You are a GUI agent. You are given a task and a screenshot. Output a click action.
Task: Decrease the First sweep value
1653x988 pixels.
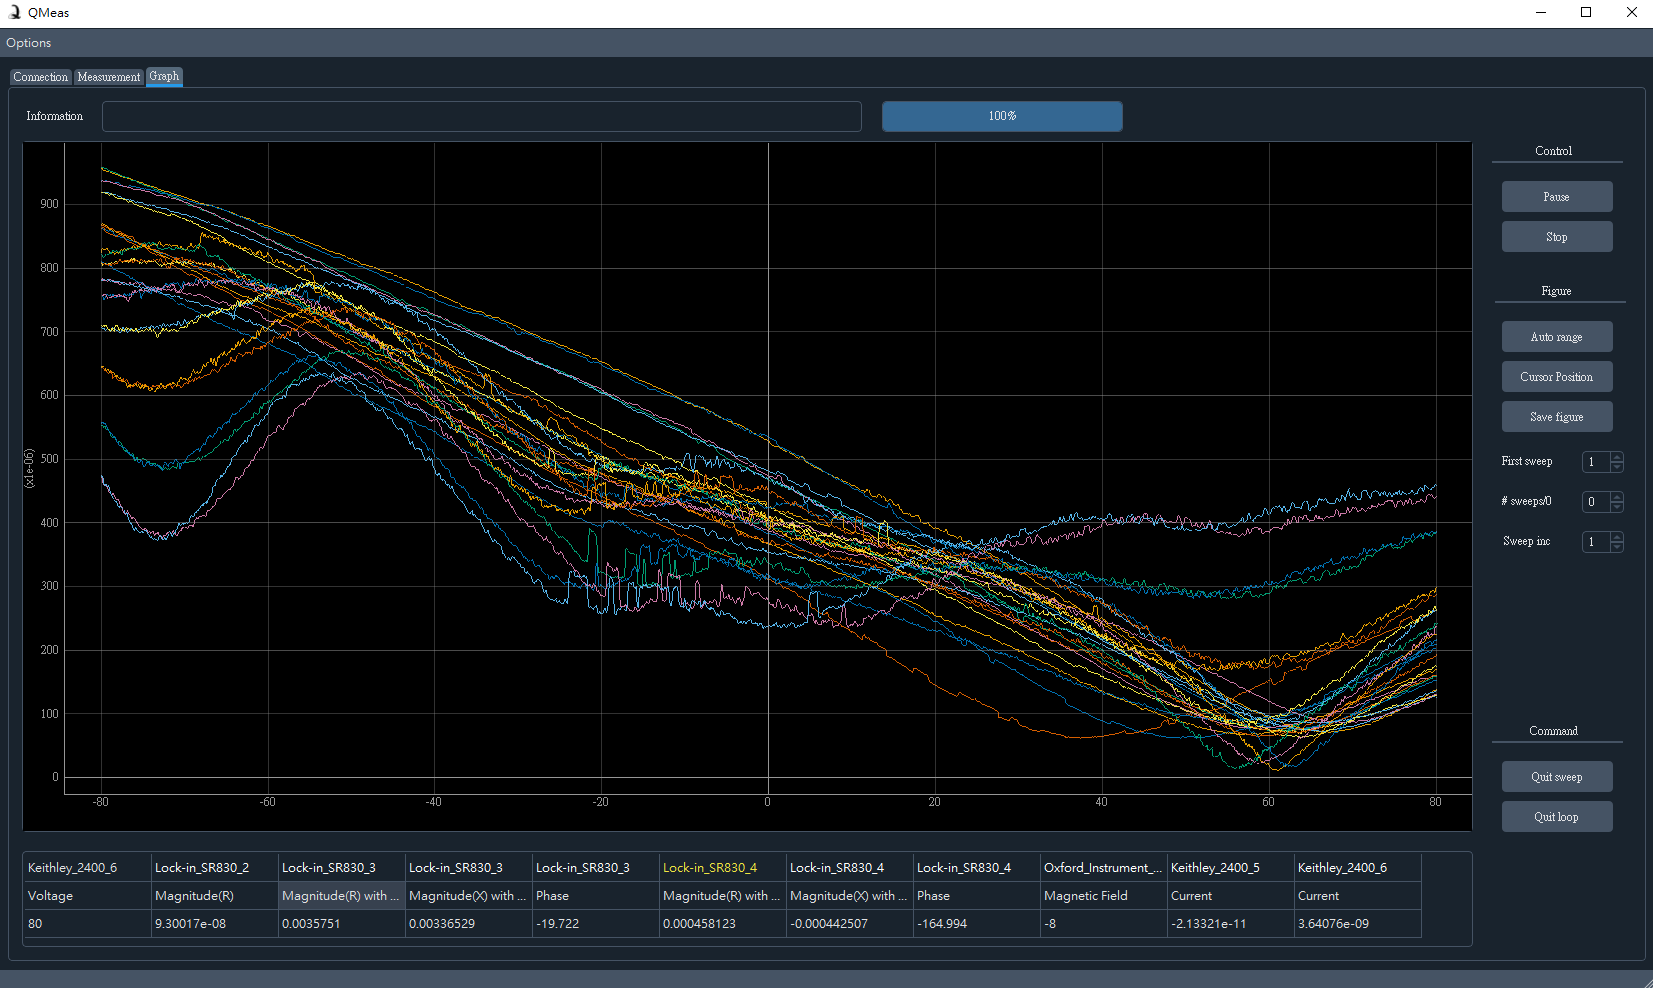pyautogui.click(x=1617, y=467)
